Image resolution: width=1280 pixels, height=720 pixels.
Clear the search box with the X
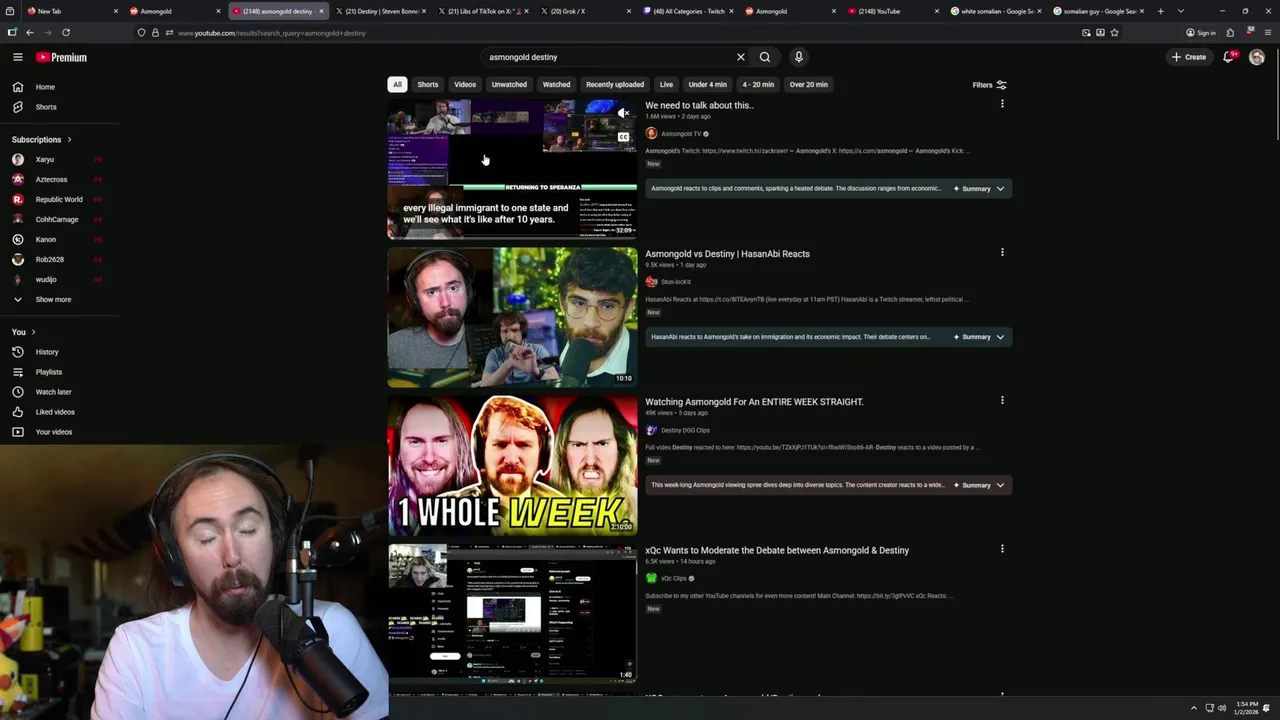click(741, 57)
